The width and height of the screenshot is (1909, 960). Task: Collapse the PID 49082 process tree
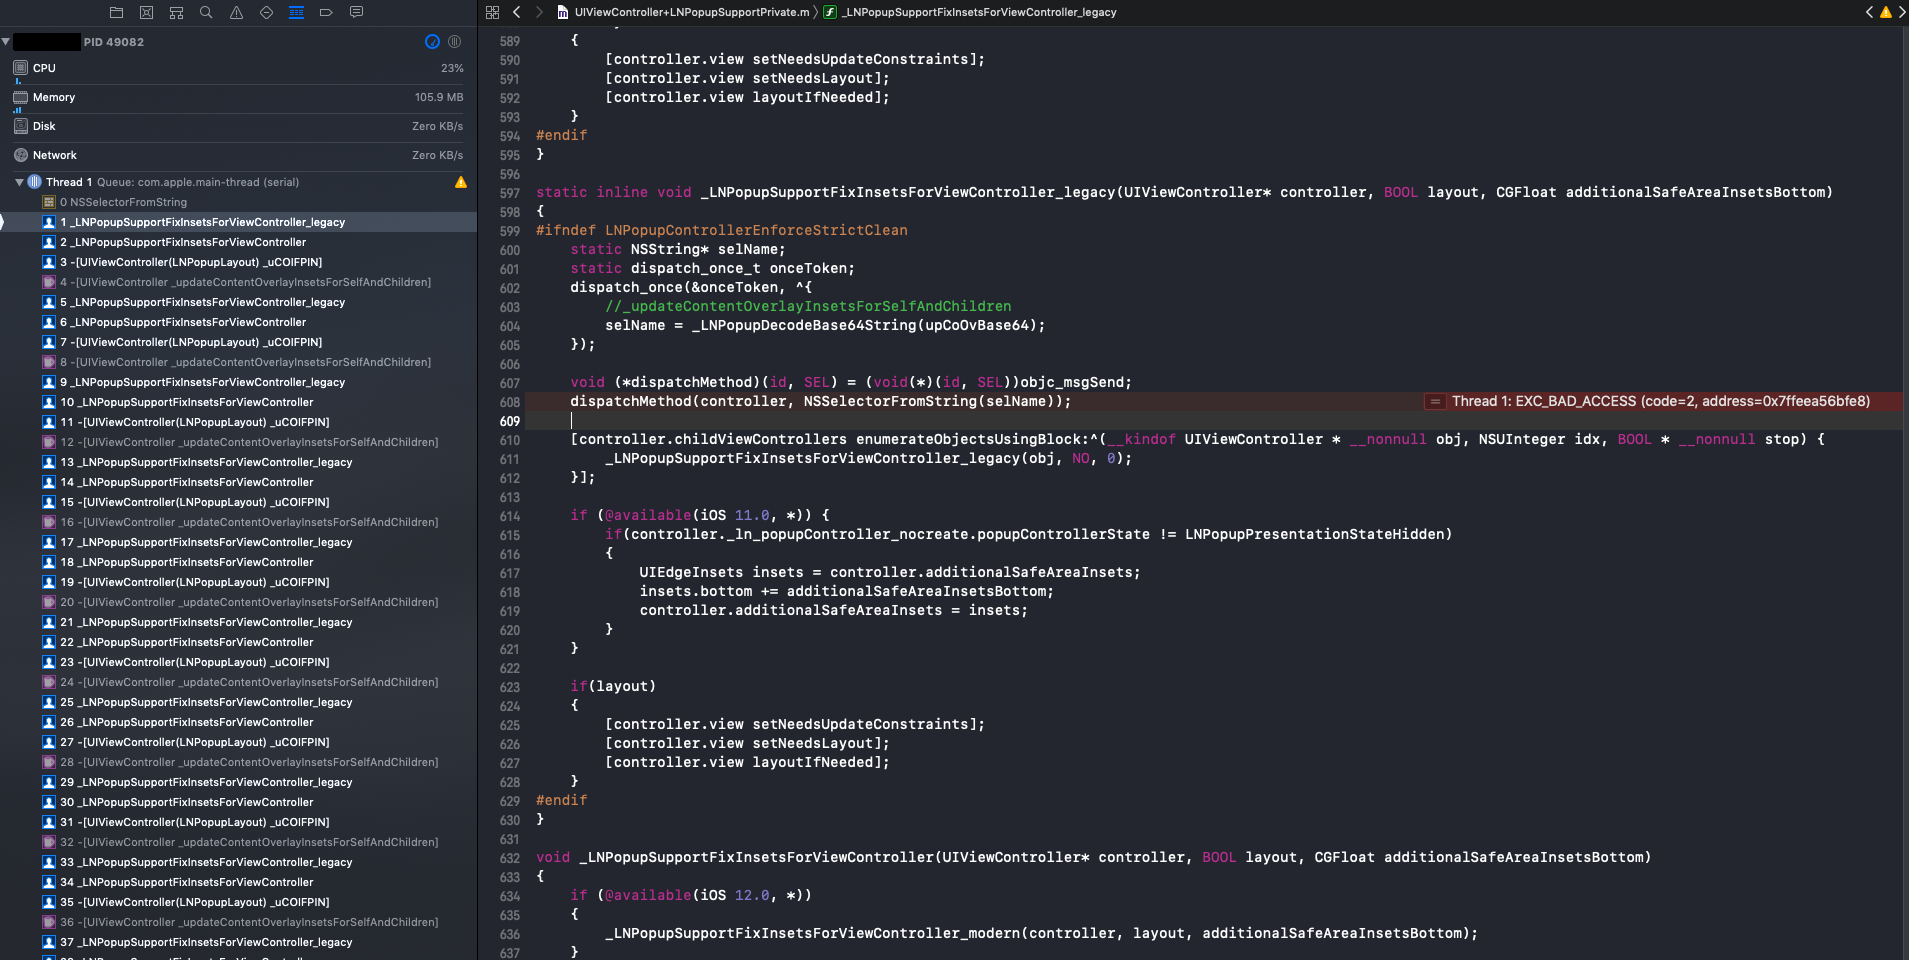[x=6, y=41]
